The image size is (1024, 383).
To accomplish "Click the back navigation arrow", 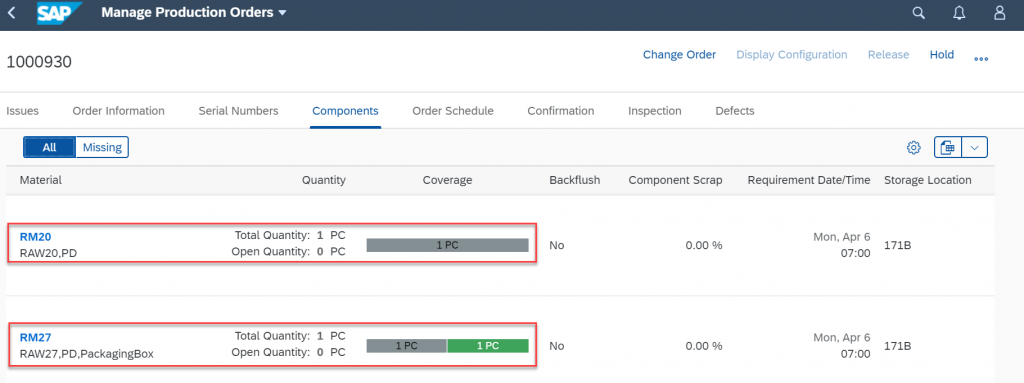I will pyautogui.click(x=12, y=12).
